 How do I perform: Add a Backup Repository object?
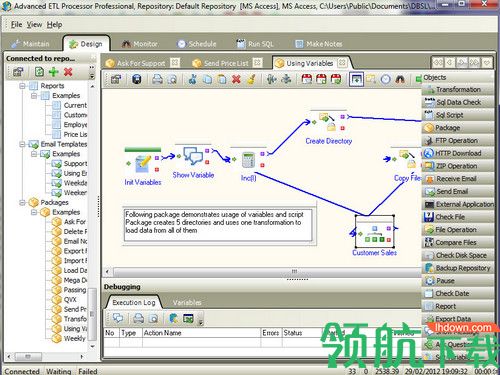click(x=458, y=268)
